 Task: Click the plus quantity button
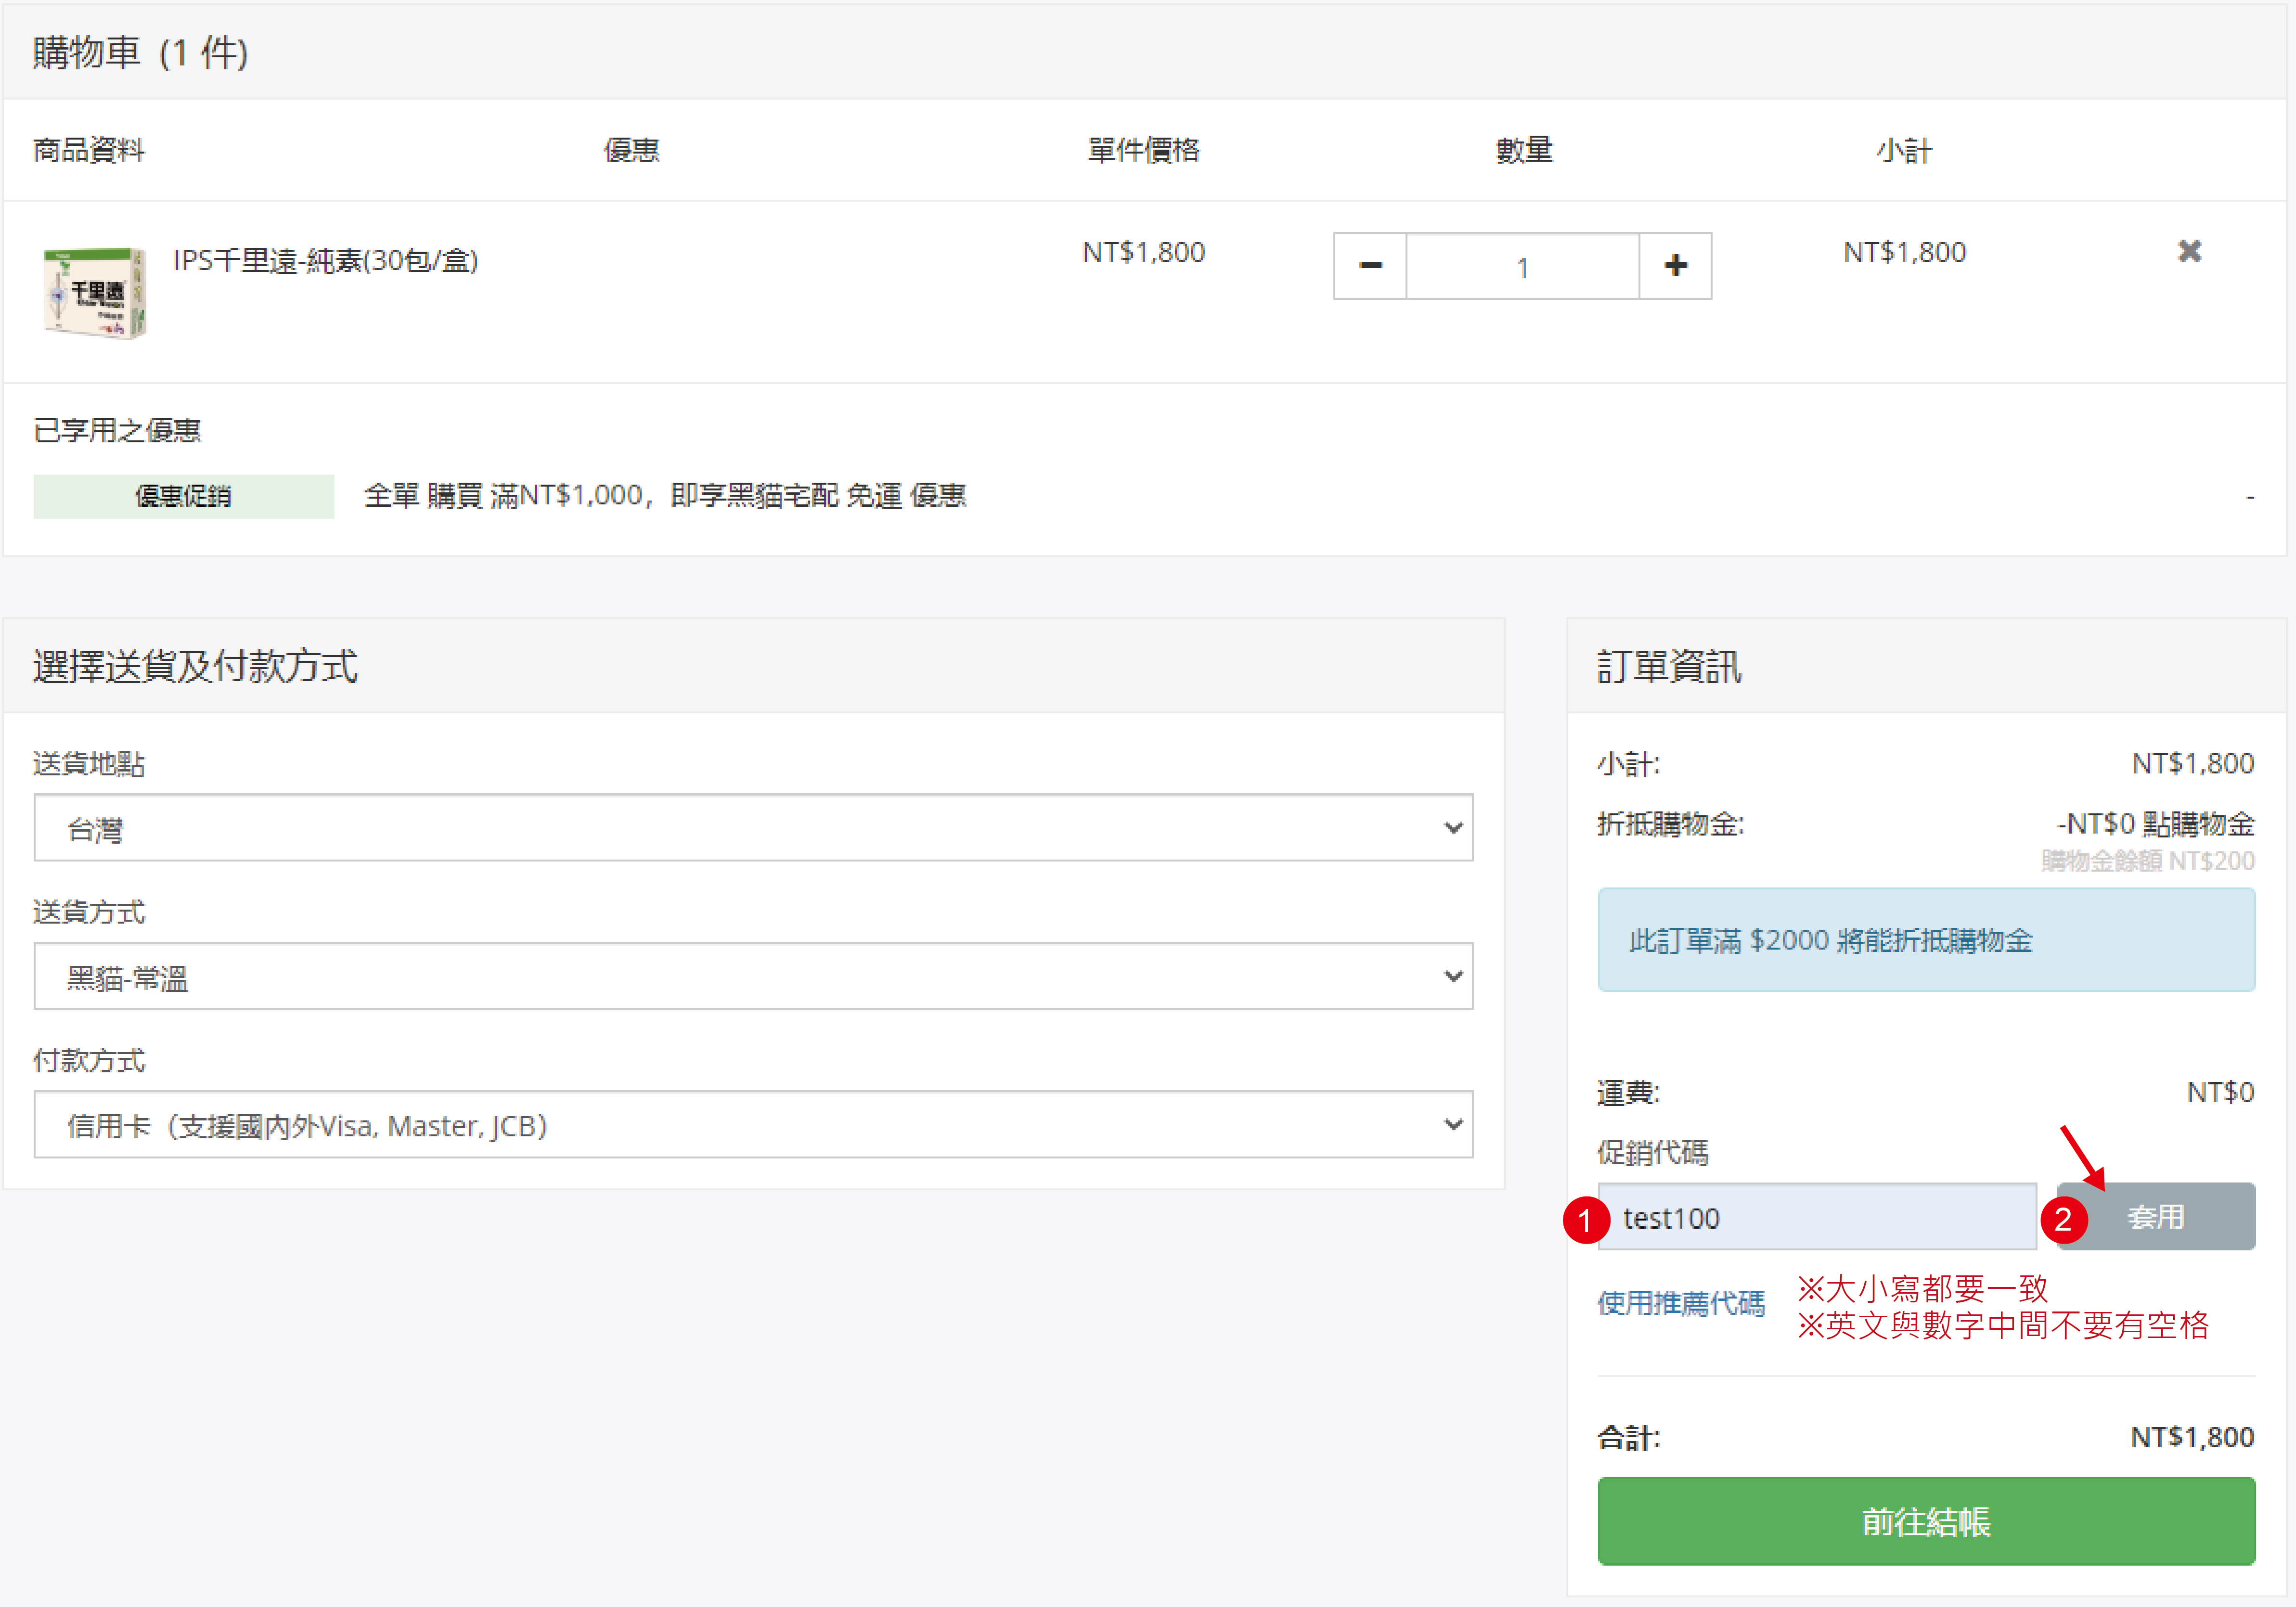point(1675,266)
